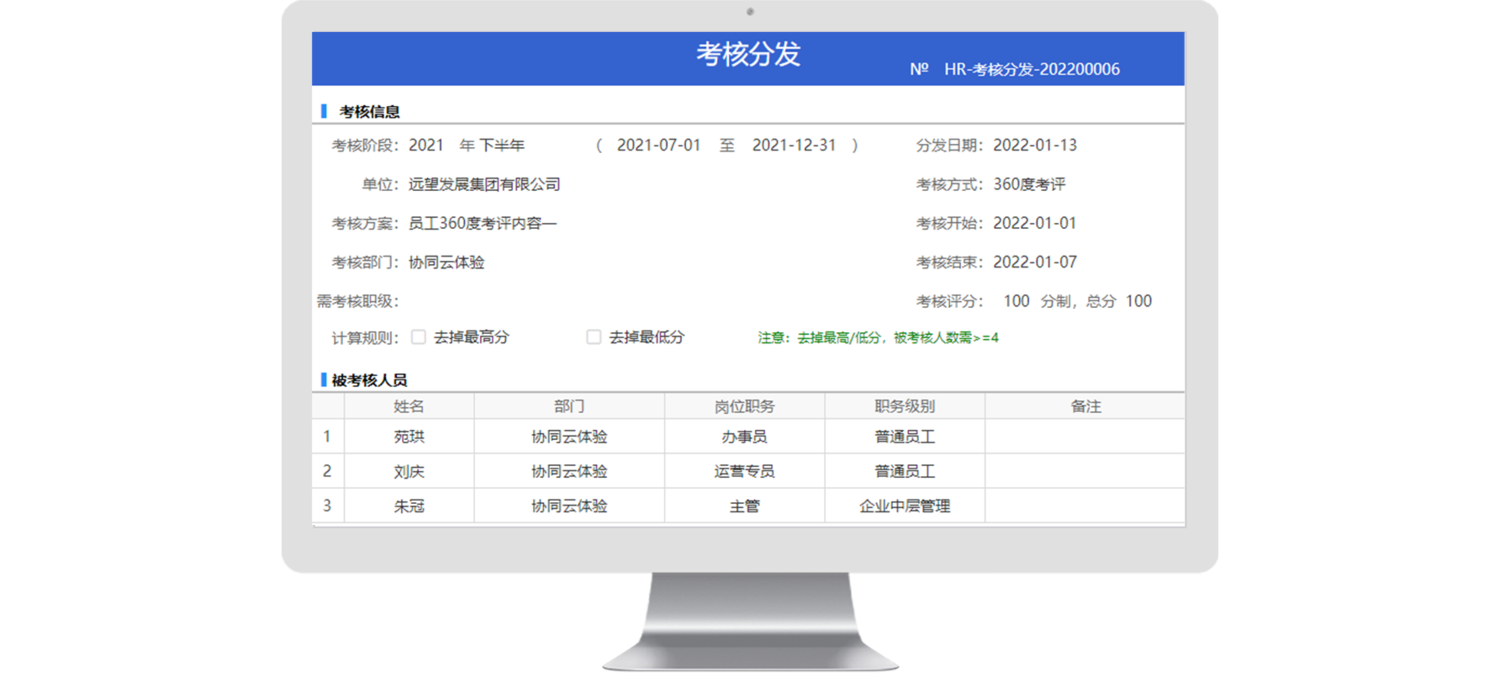The height and width of the screenshot is (673, 1500).
Task: Click the 职务级别 column header
Action: coord(904,407)
